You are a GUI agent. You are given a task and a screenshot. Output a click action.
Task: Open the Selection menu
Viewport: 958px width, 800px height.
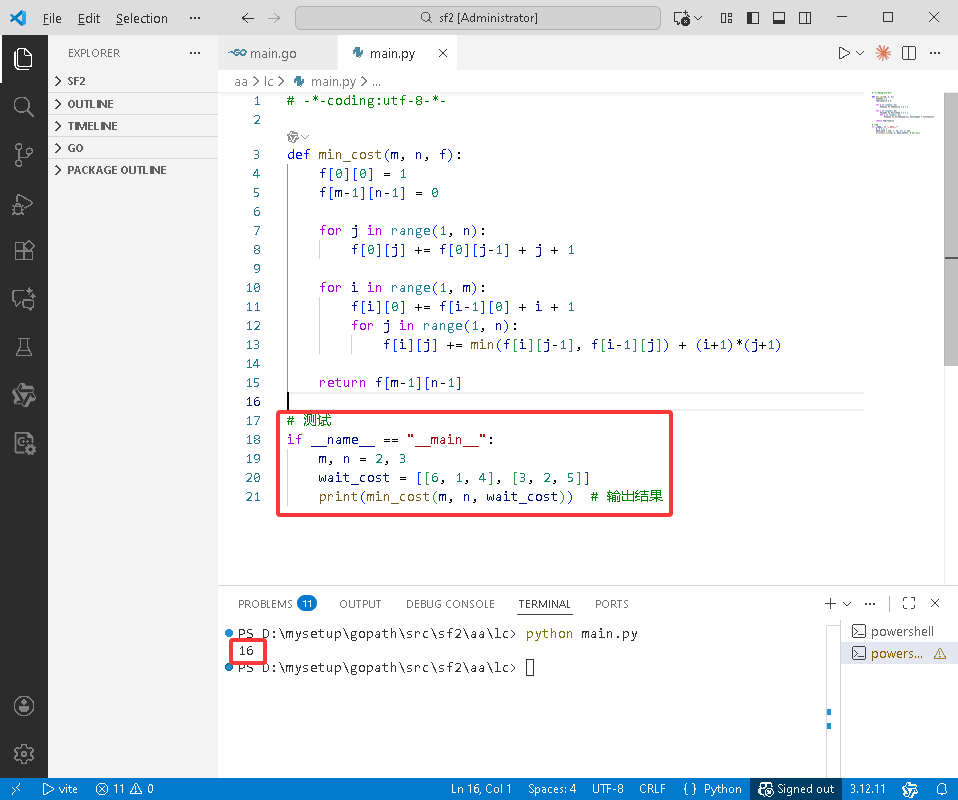142,18
